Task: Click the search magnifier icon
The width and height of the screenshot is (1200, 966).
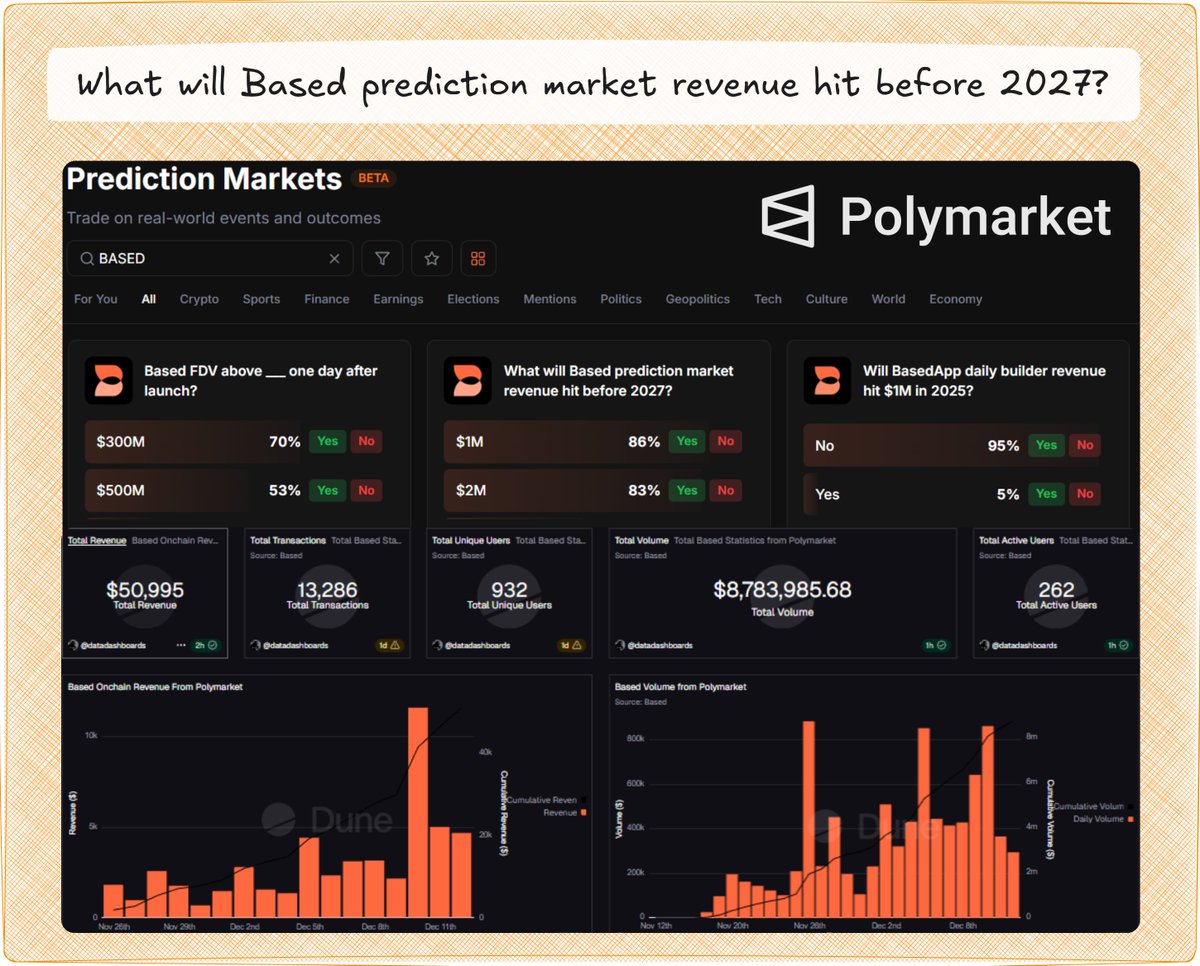Action: coord(85,259)
